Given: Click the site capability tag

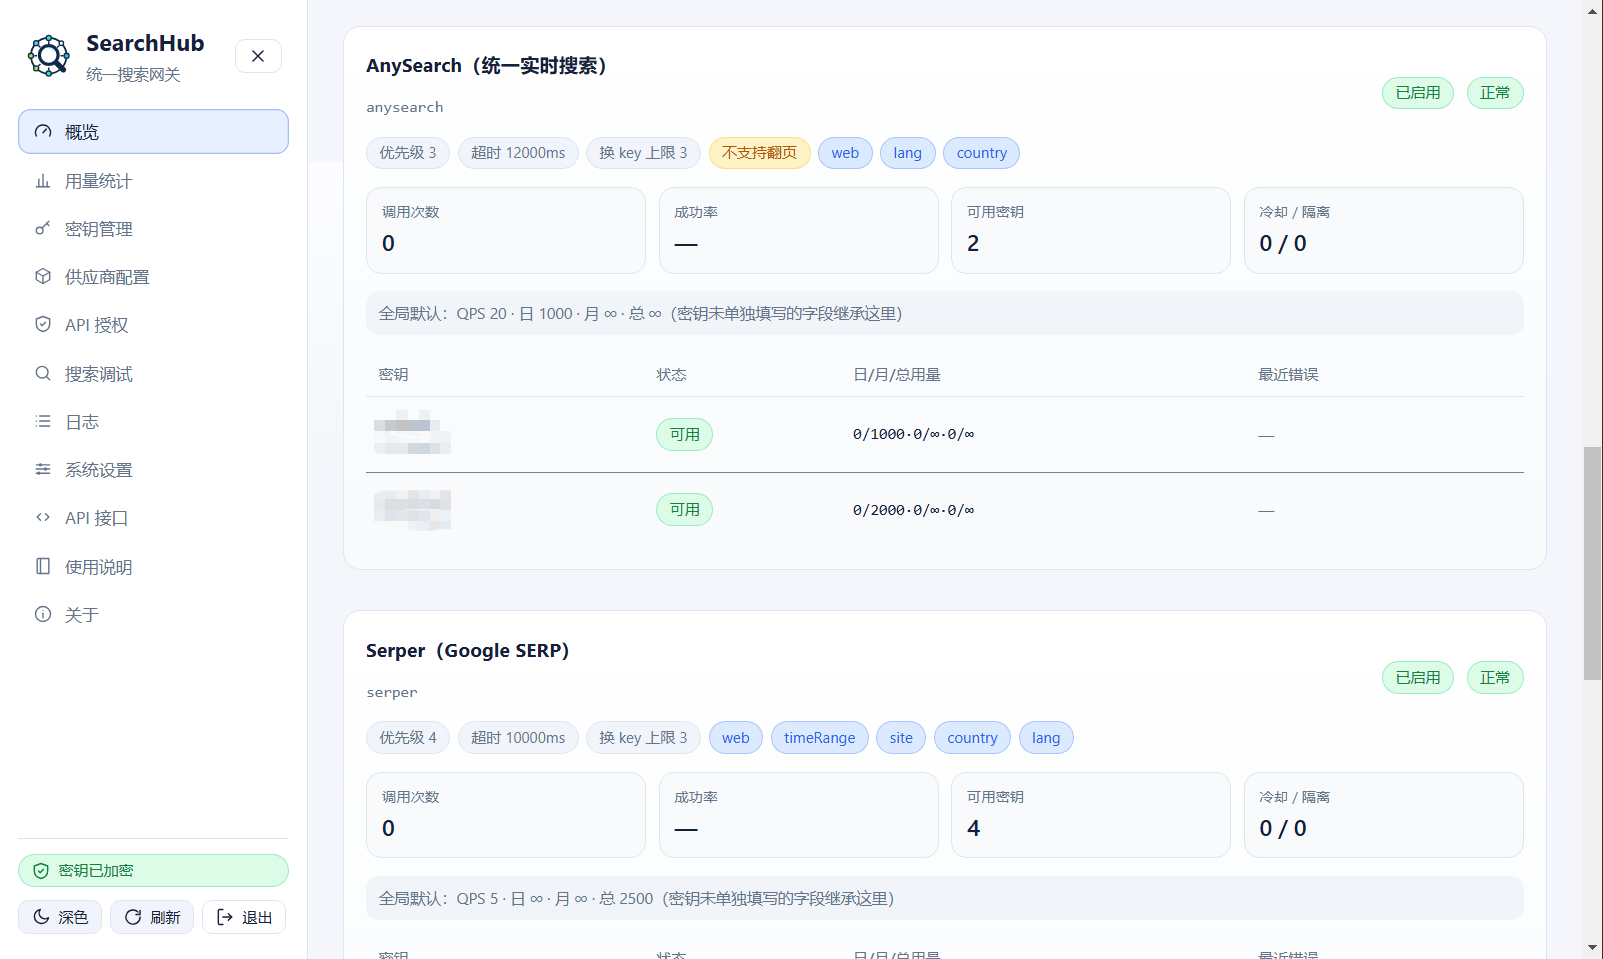Looking at the screenshot, I should [901, 738].
